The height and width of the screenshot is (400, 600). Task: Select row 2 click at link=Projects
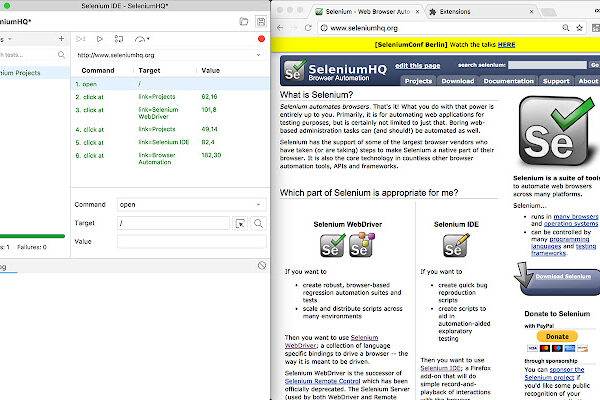[170, 97]
